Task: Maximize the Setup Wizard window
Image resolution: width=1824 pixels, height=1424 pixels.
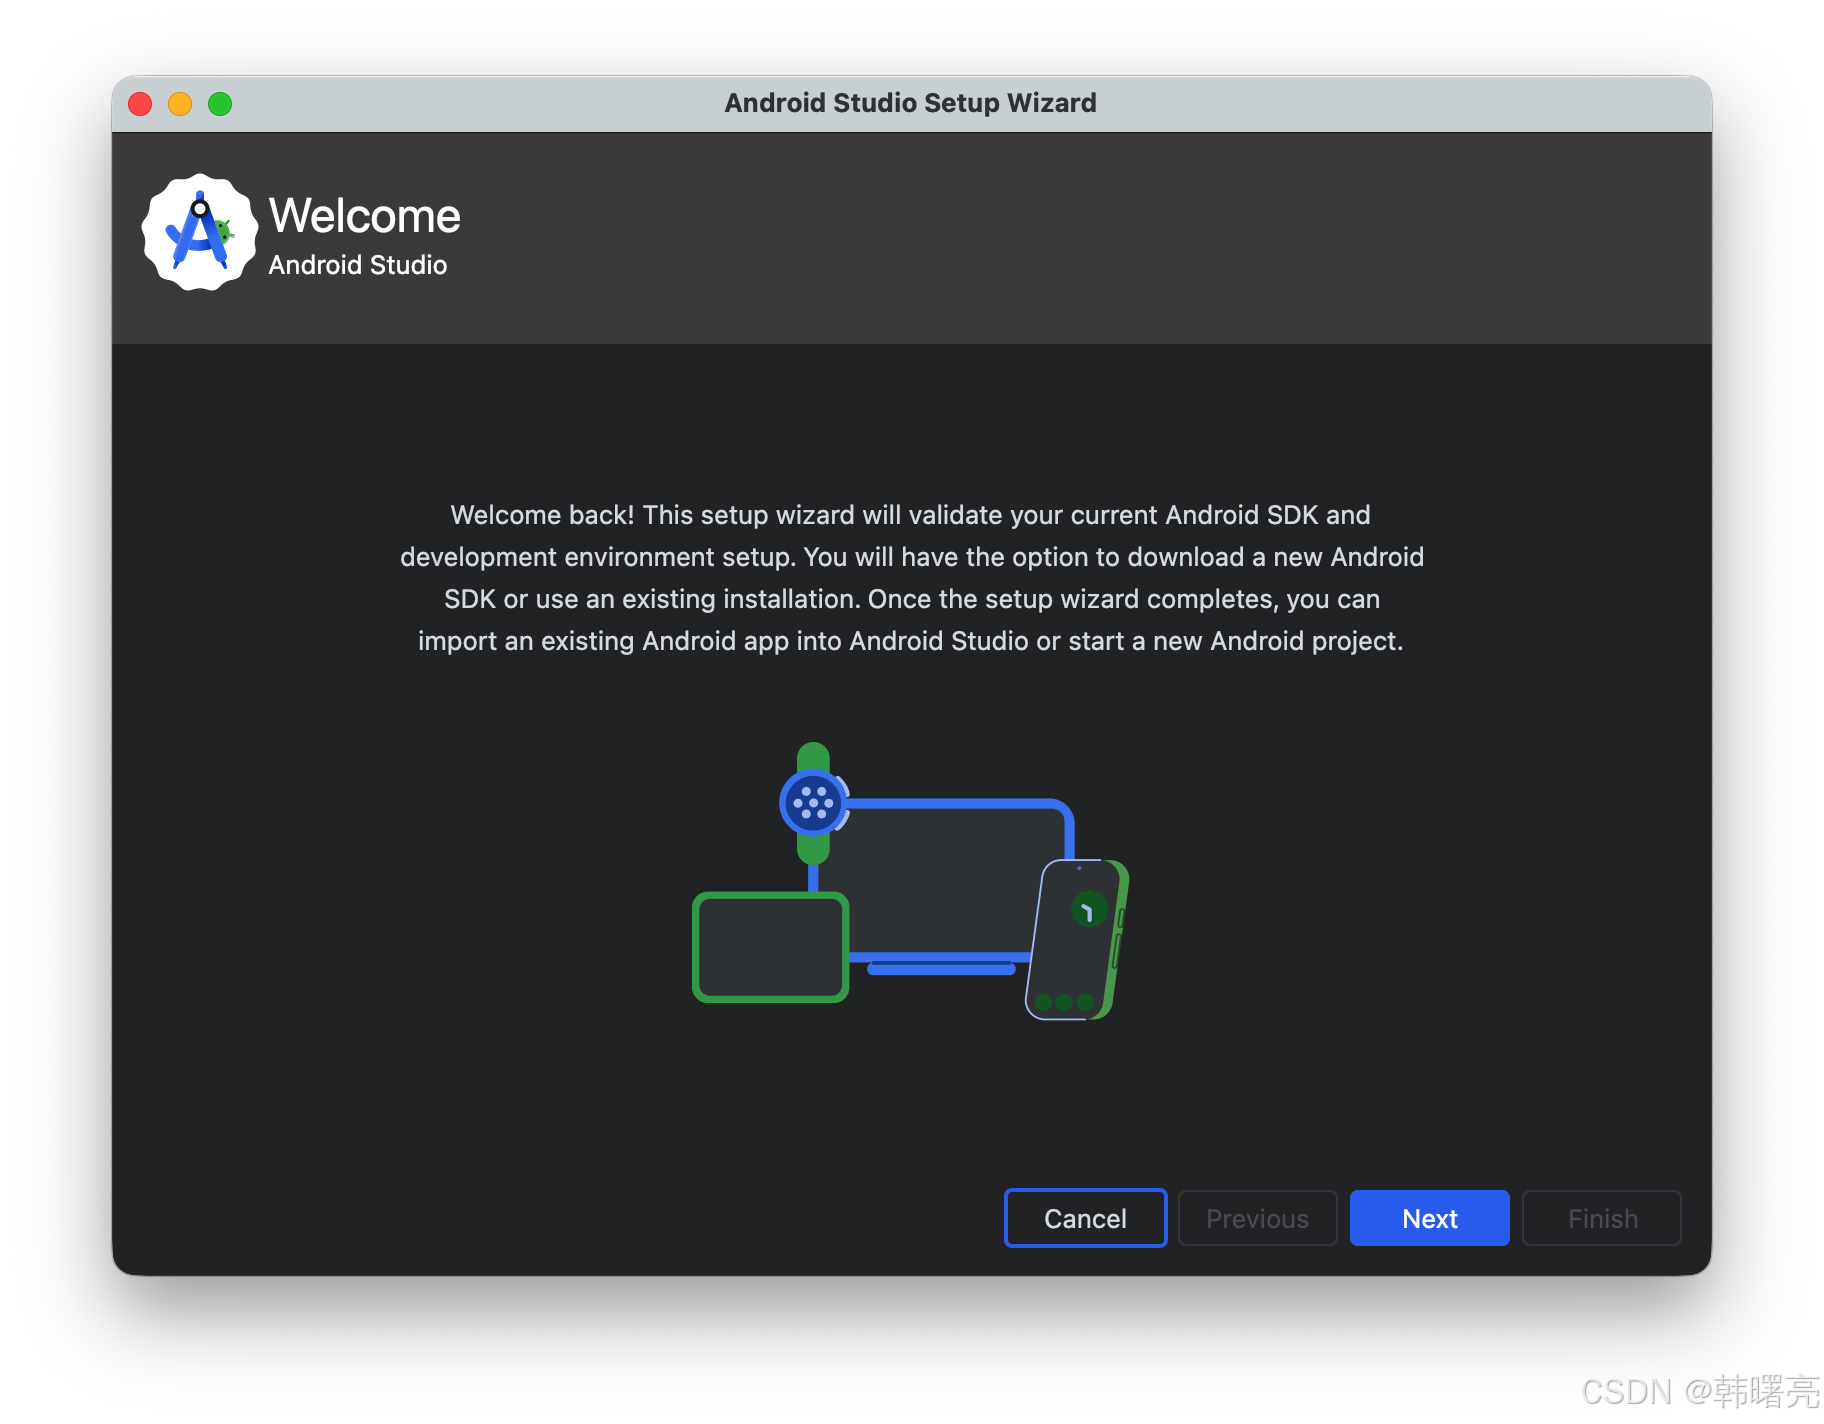Action: click(220, 104)
